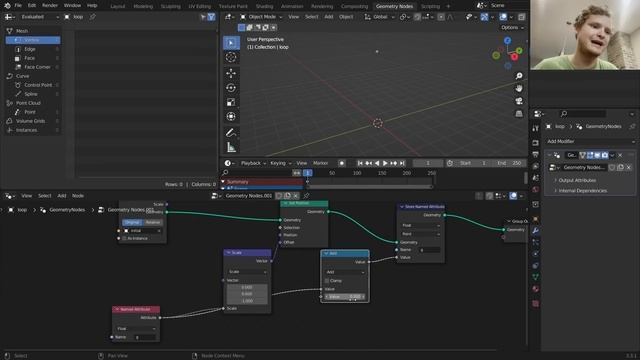This screenshot has width=640, height=360.
Task: Remove the GeometryNodes modifier with X
Action: (620, 155)
